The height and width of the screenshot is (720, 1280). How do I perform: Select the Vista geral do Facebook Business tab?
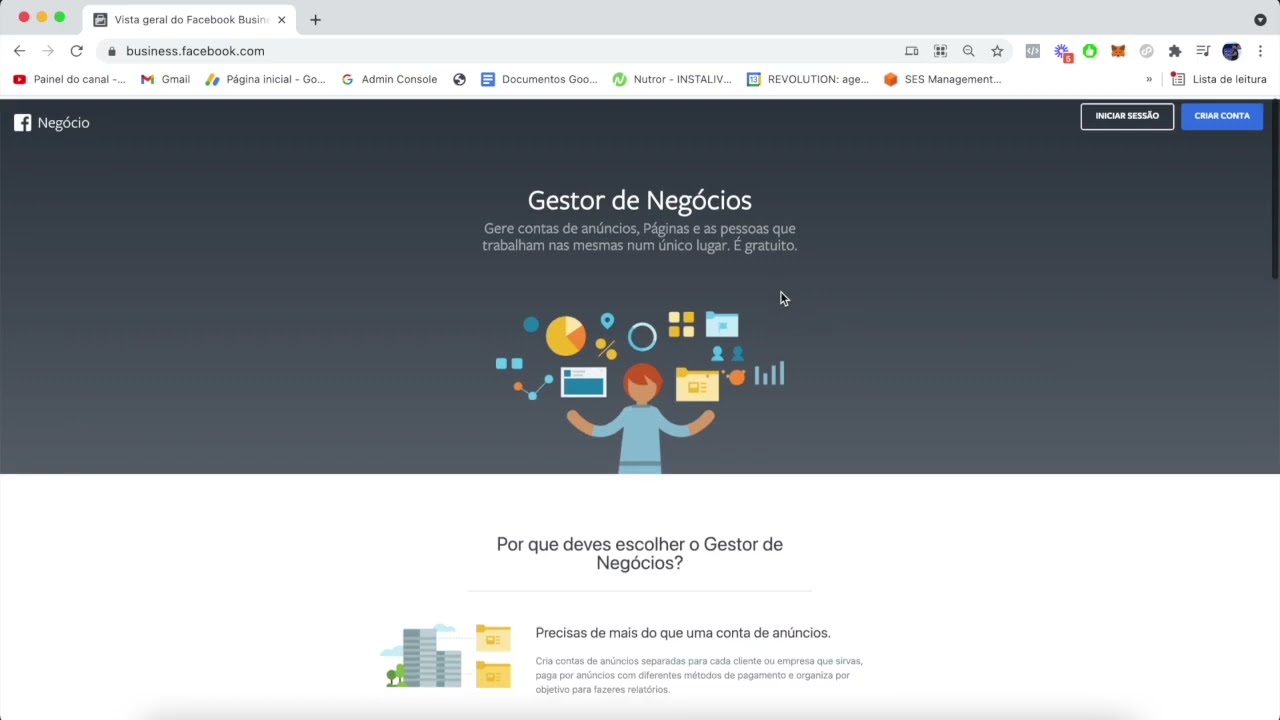tap(190, 20)
